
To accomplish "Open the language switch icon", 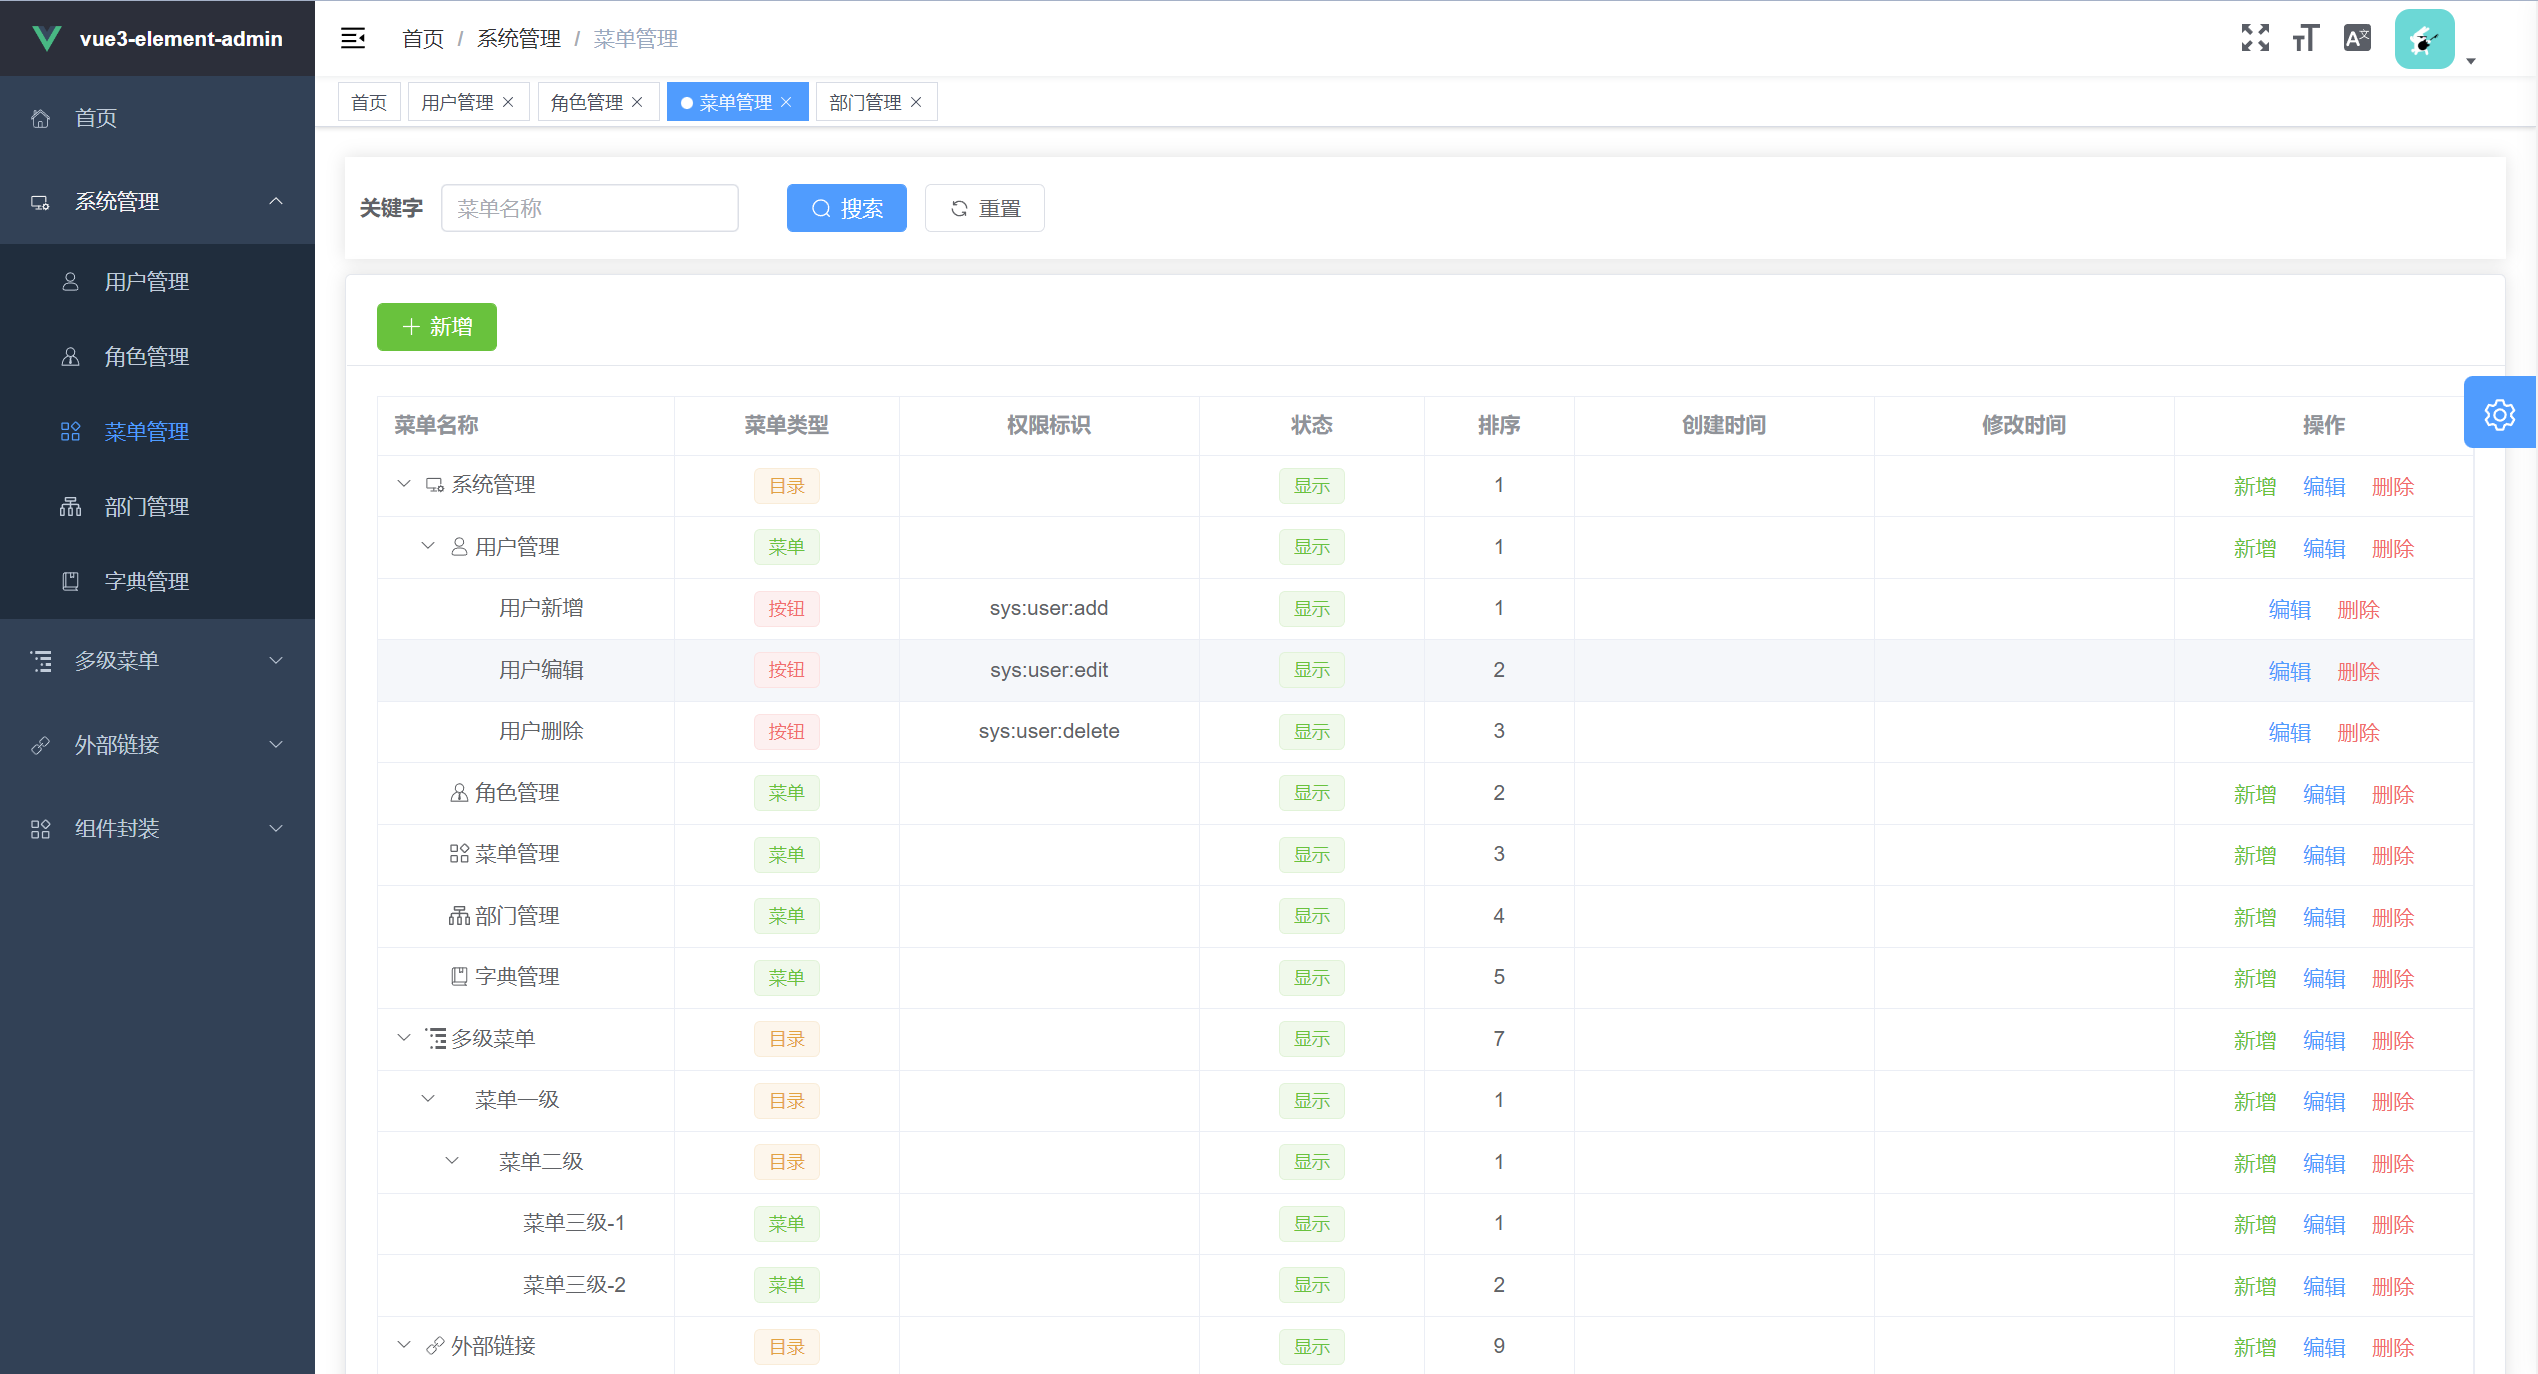I will pyautogui.click(x=2357, y=38).
